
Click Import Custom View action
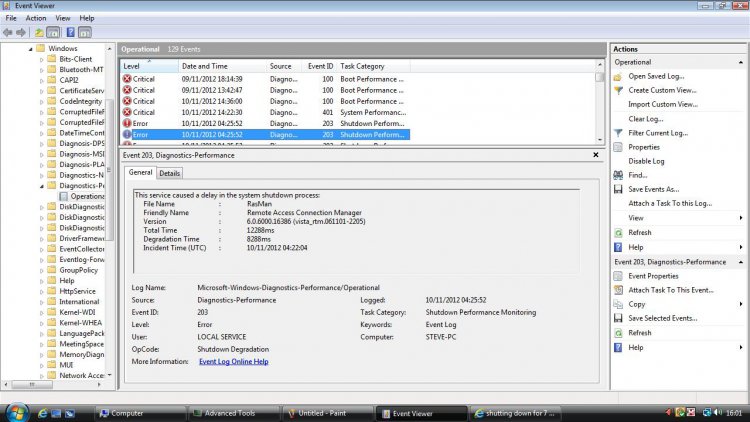[663, 104]
